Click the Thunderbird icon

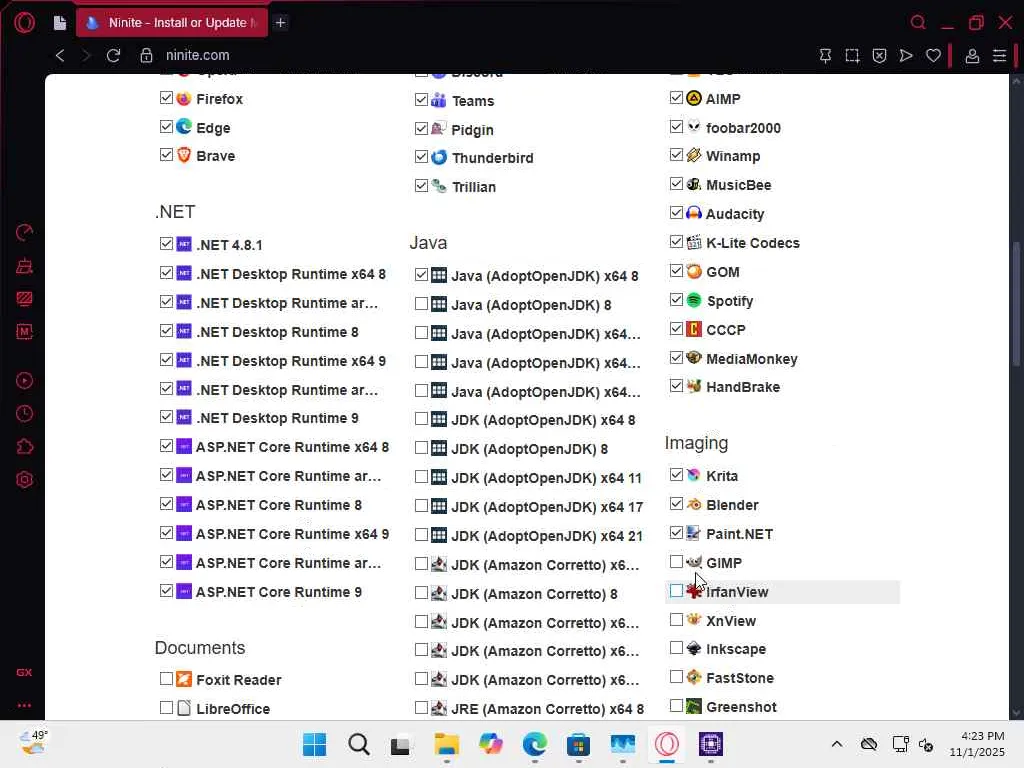440,157
